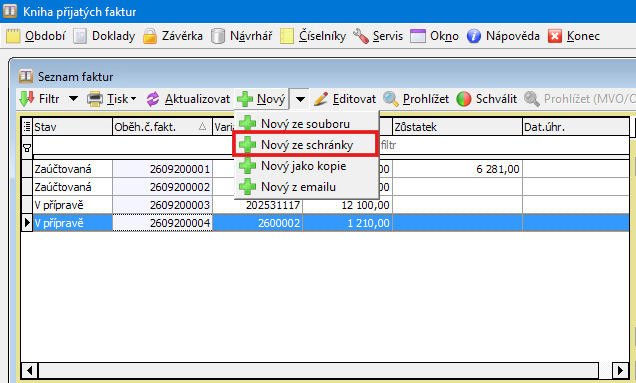Click the Editovat button
Viewport: 636px width, 383px height.
[x=345, y=99]
